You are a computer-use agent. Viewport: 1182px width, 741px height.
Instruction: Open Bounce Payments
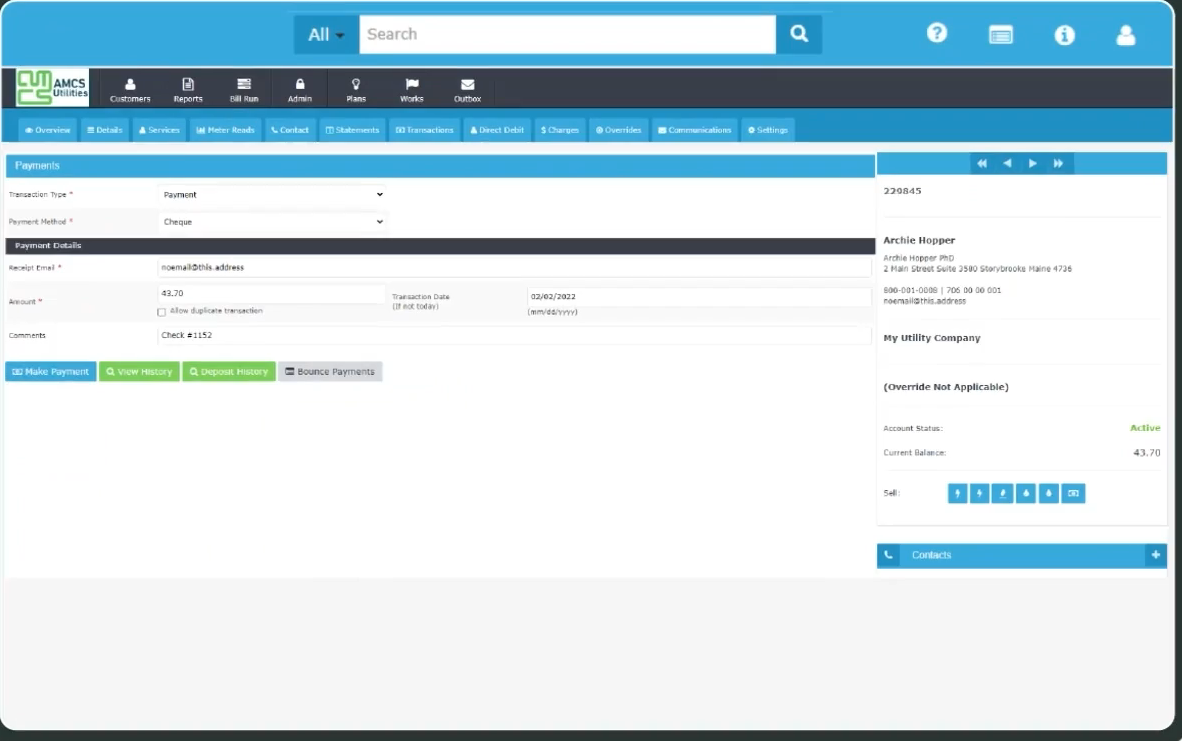tap(331, 371)
